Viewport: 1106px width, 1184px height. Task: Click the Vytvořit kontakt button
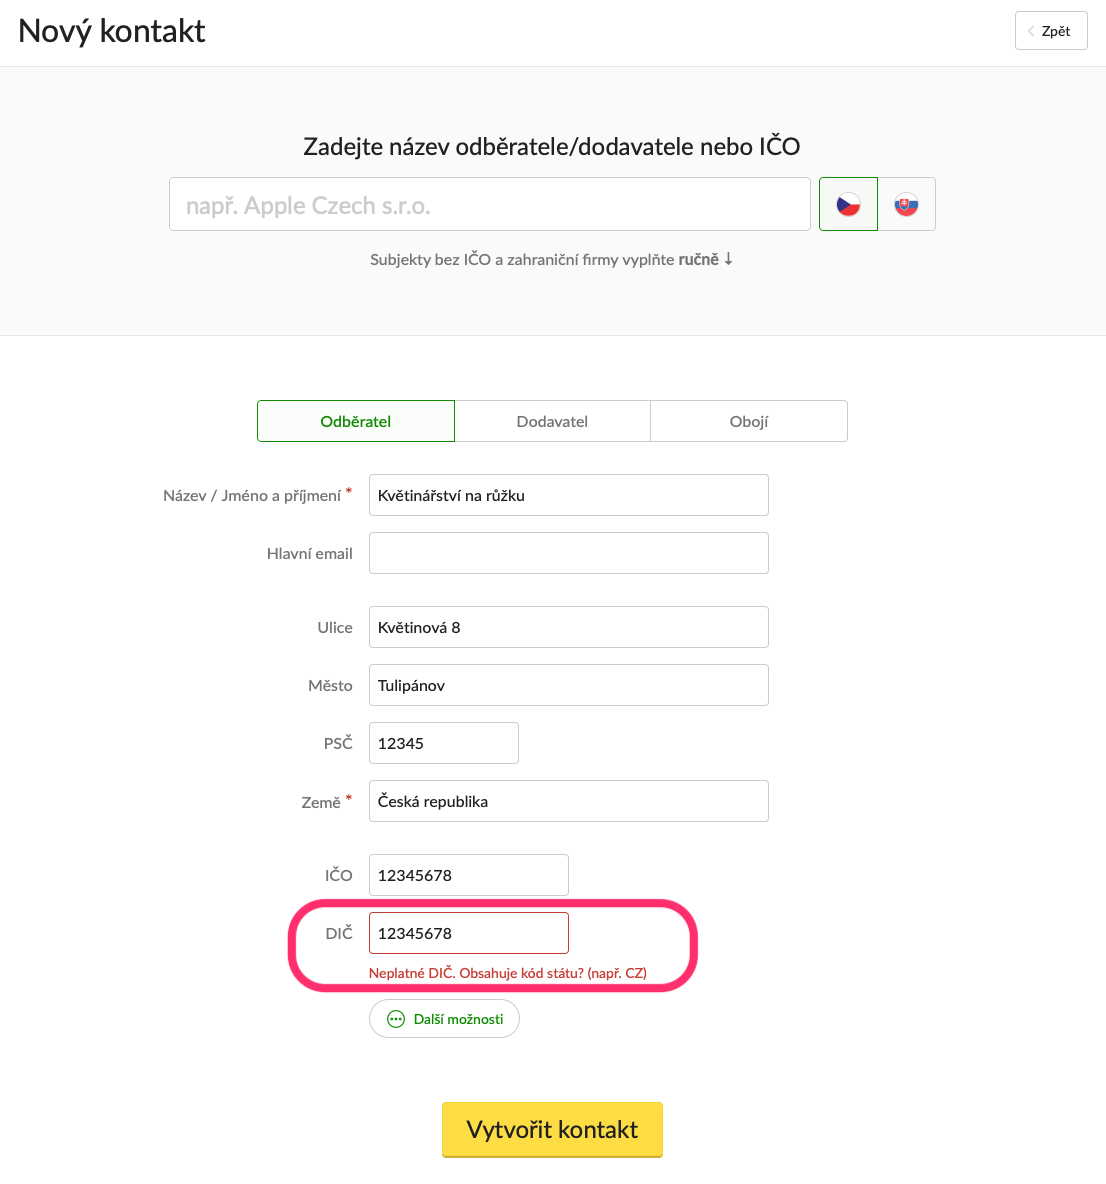tap(552, 1129)
